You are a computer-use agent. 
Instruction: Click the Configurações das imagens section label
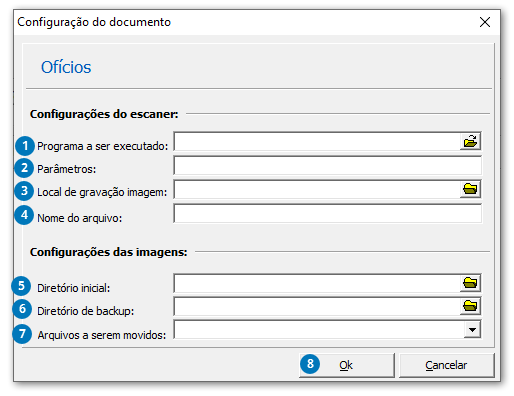click(109, 252)
